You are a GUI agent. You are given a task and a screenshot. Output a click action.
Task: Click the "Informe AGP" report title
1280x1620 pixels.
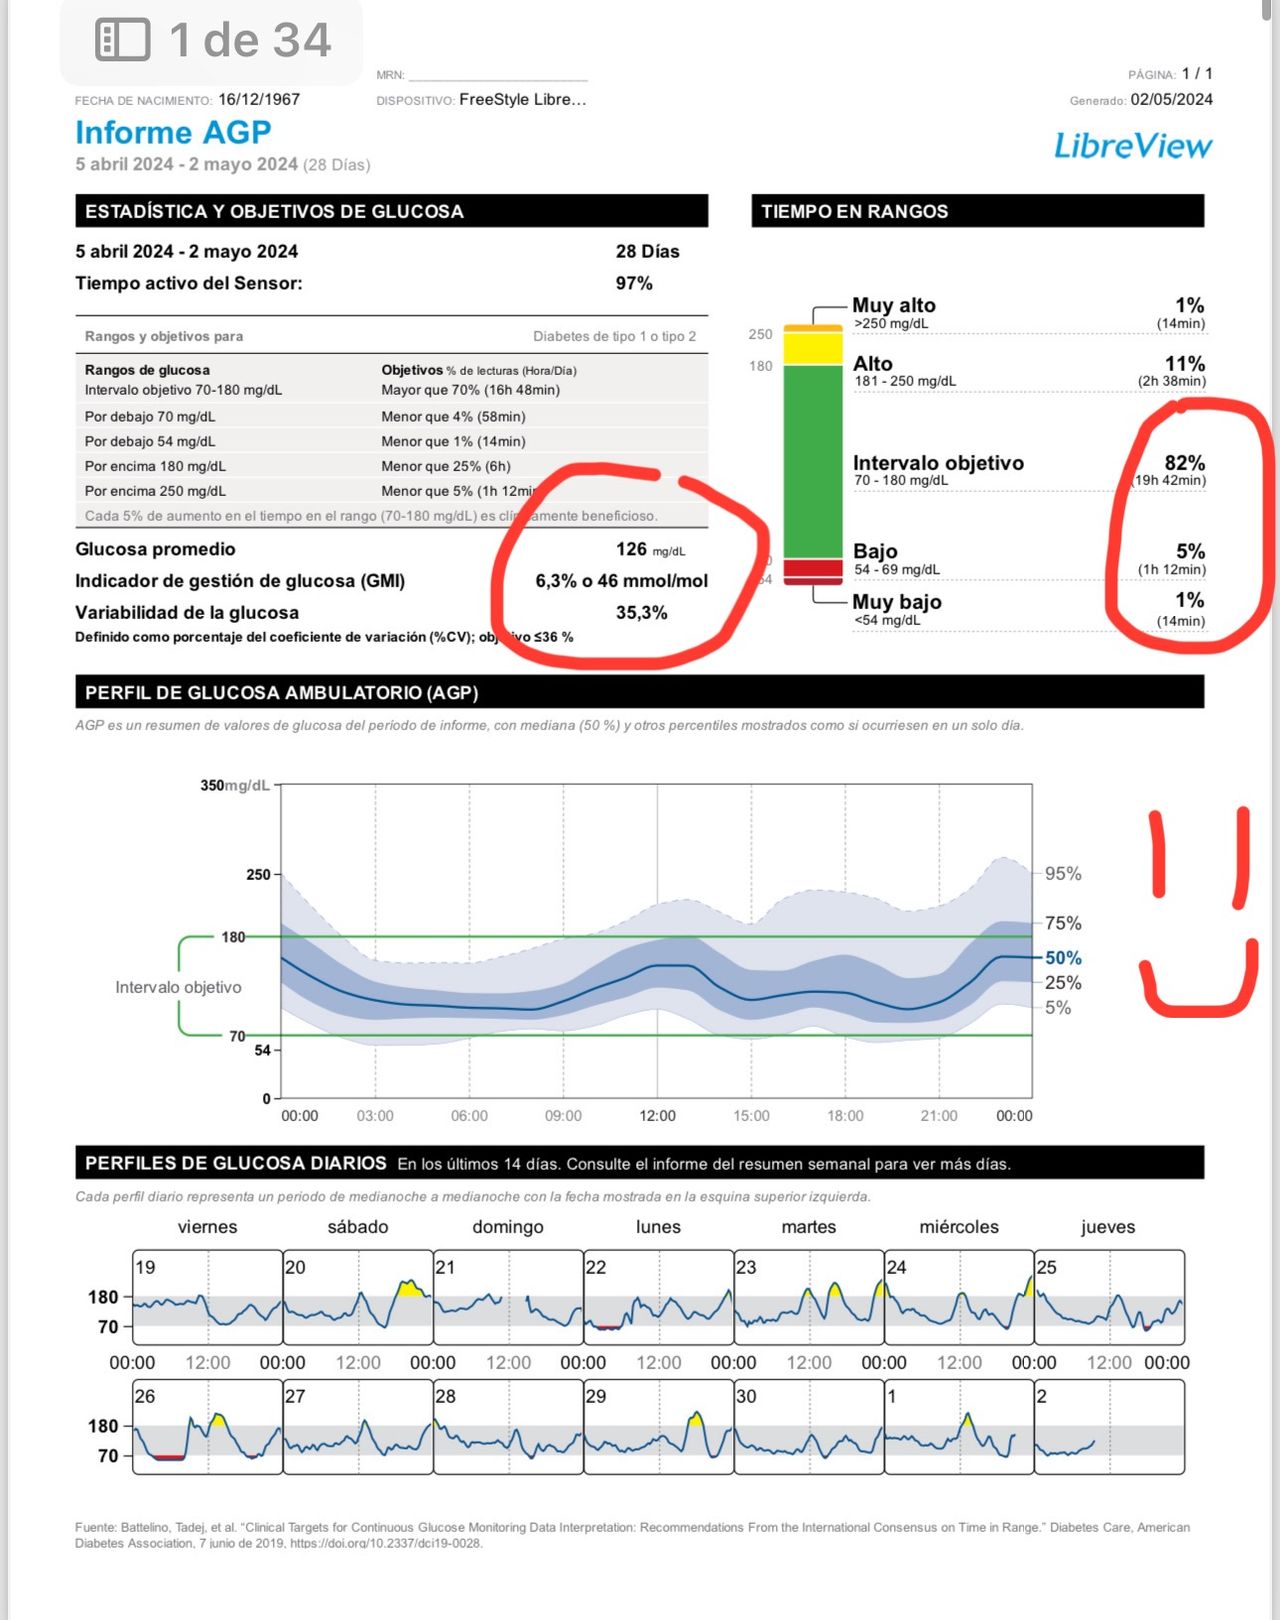(x=173, y=133)
